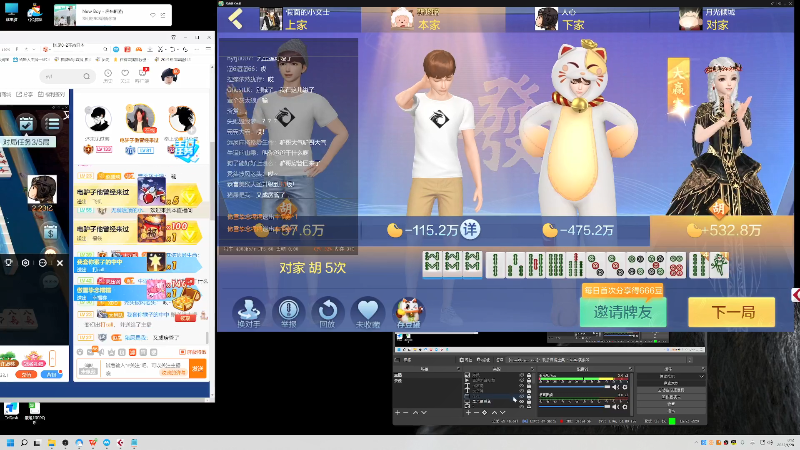Click the 举报 report icon
This screenshot has height=450, width=800.
(x=288, y=313)
